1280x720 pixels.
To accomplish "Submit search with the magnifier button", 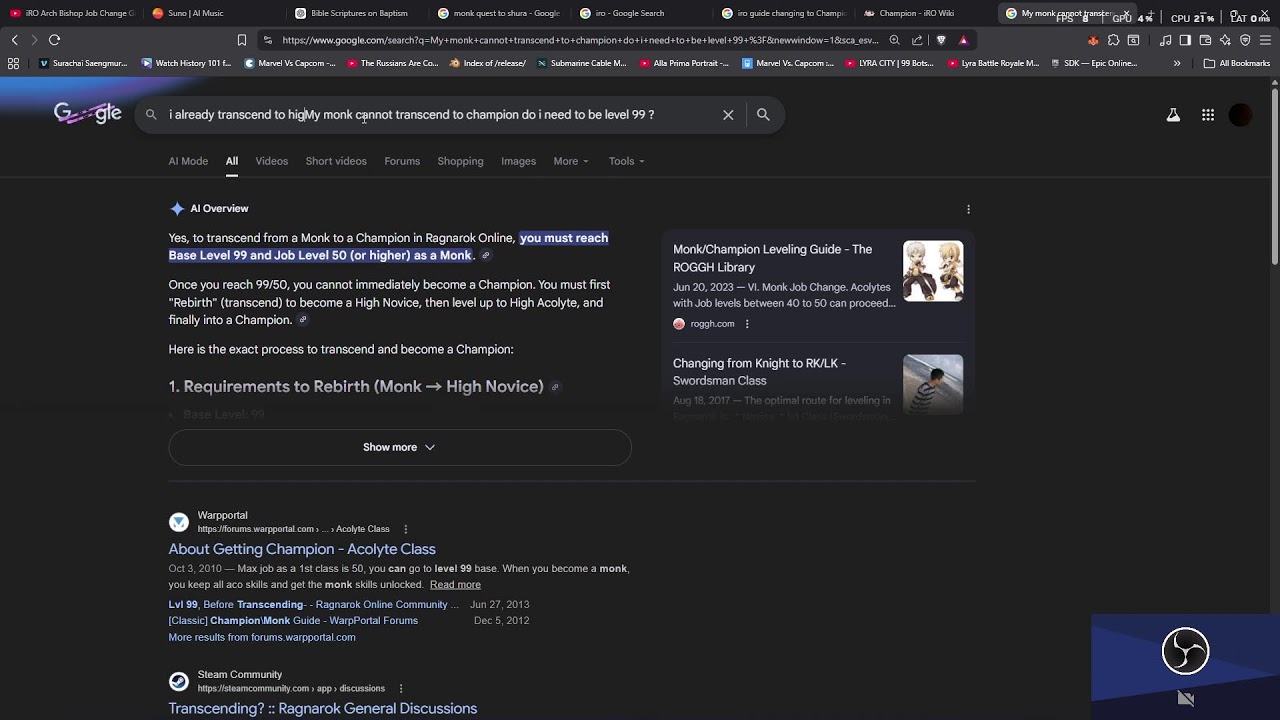I will pos(763,115).
